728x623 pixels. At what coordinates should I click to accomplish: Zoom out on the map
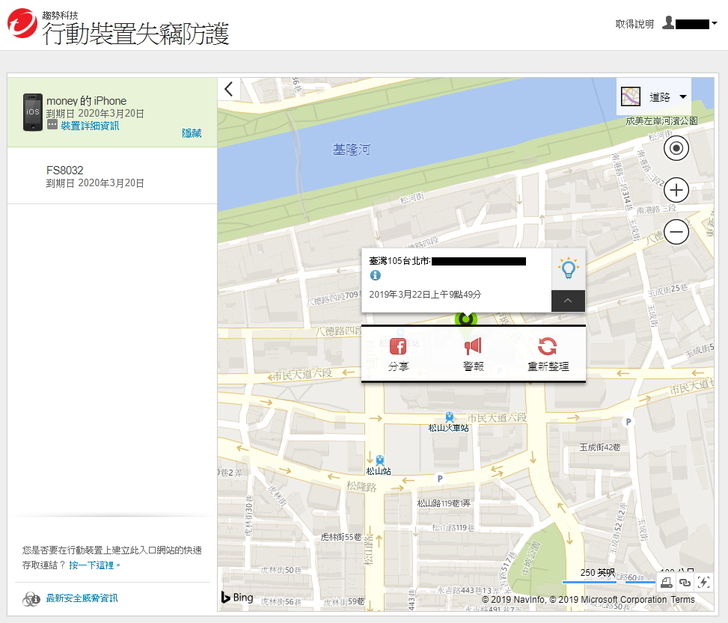(x=676, y=232)
